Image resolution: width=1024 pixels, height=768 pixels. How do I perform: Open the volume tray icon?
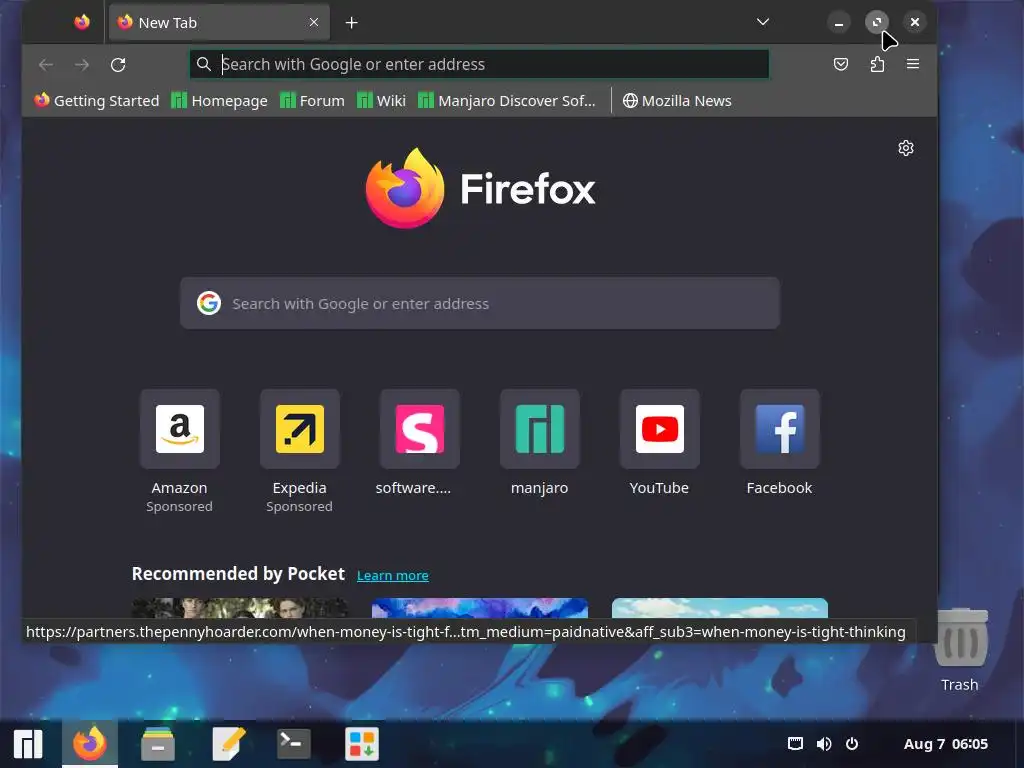824,744
